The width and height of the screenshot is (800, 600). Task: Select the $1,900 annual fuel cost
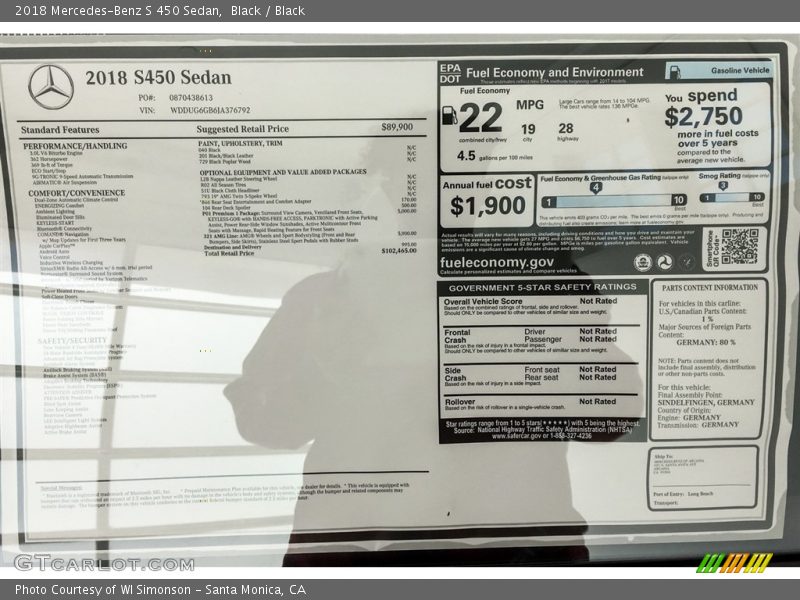pyautogui.click(x=488, y=206)
